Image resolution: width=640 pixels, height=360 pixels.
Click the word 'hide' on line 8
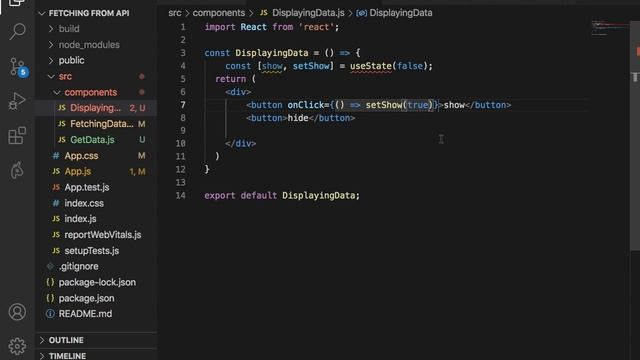(x=298, y=118)
